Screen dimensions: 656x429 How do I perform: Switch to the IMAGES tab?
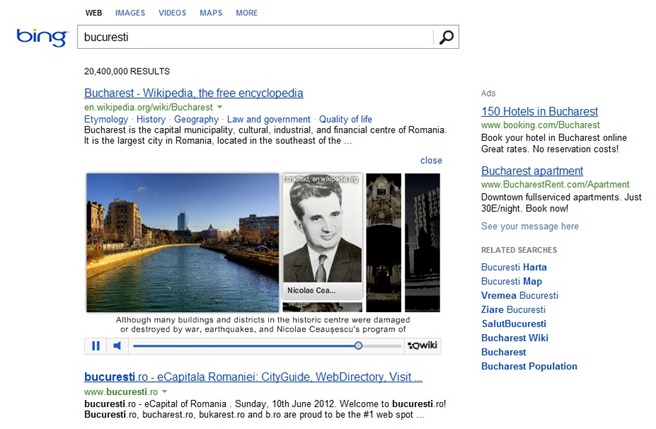pos(130,13)
